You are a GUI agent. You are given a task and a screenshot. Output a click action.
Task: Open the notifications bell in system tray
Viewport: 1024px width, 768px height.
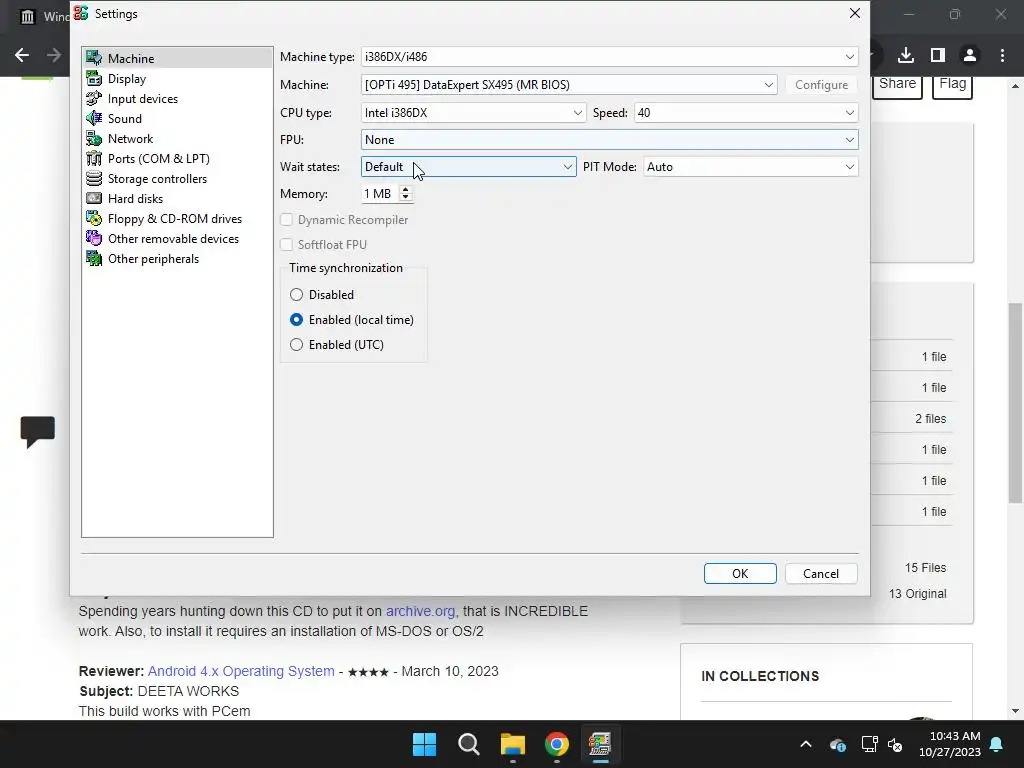[x=997, y=744]
